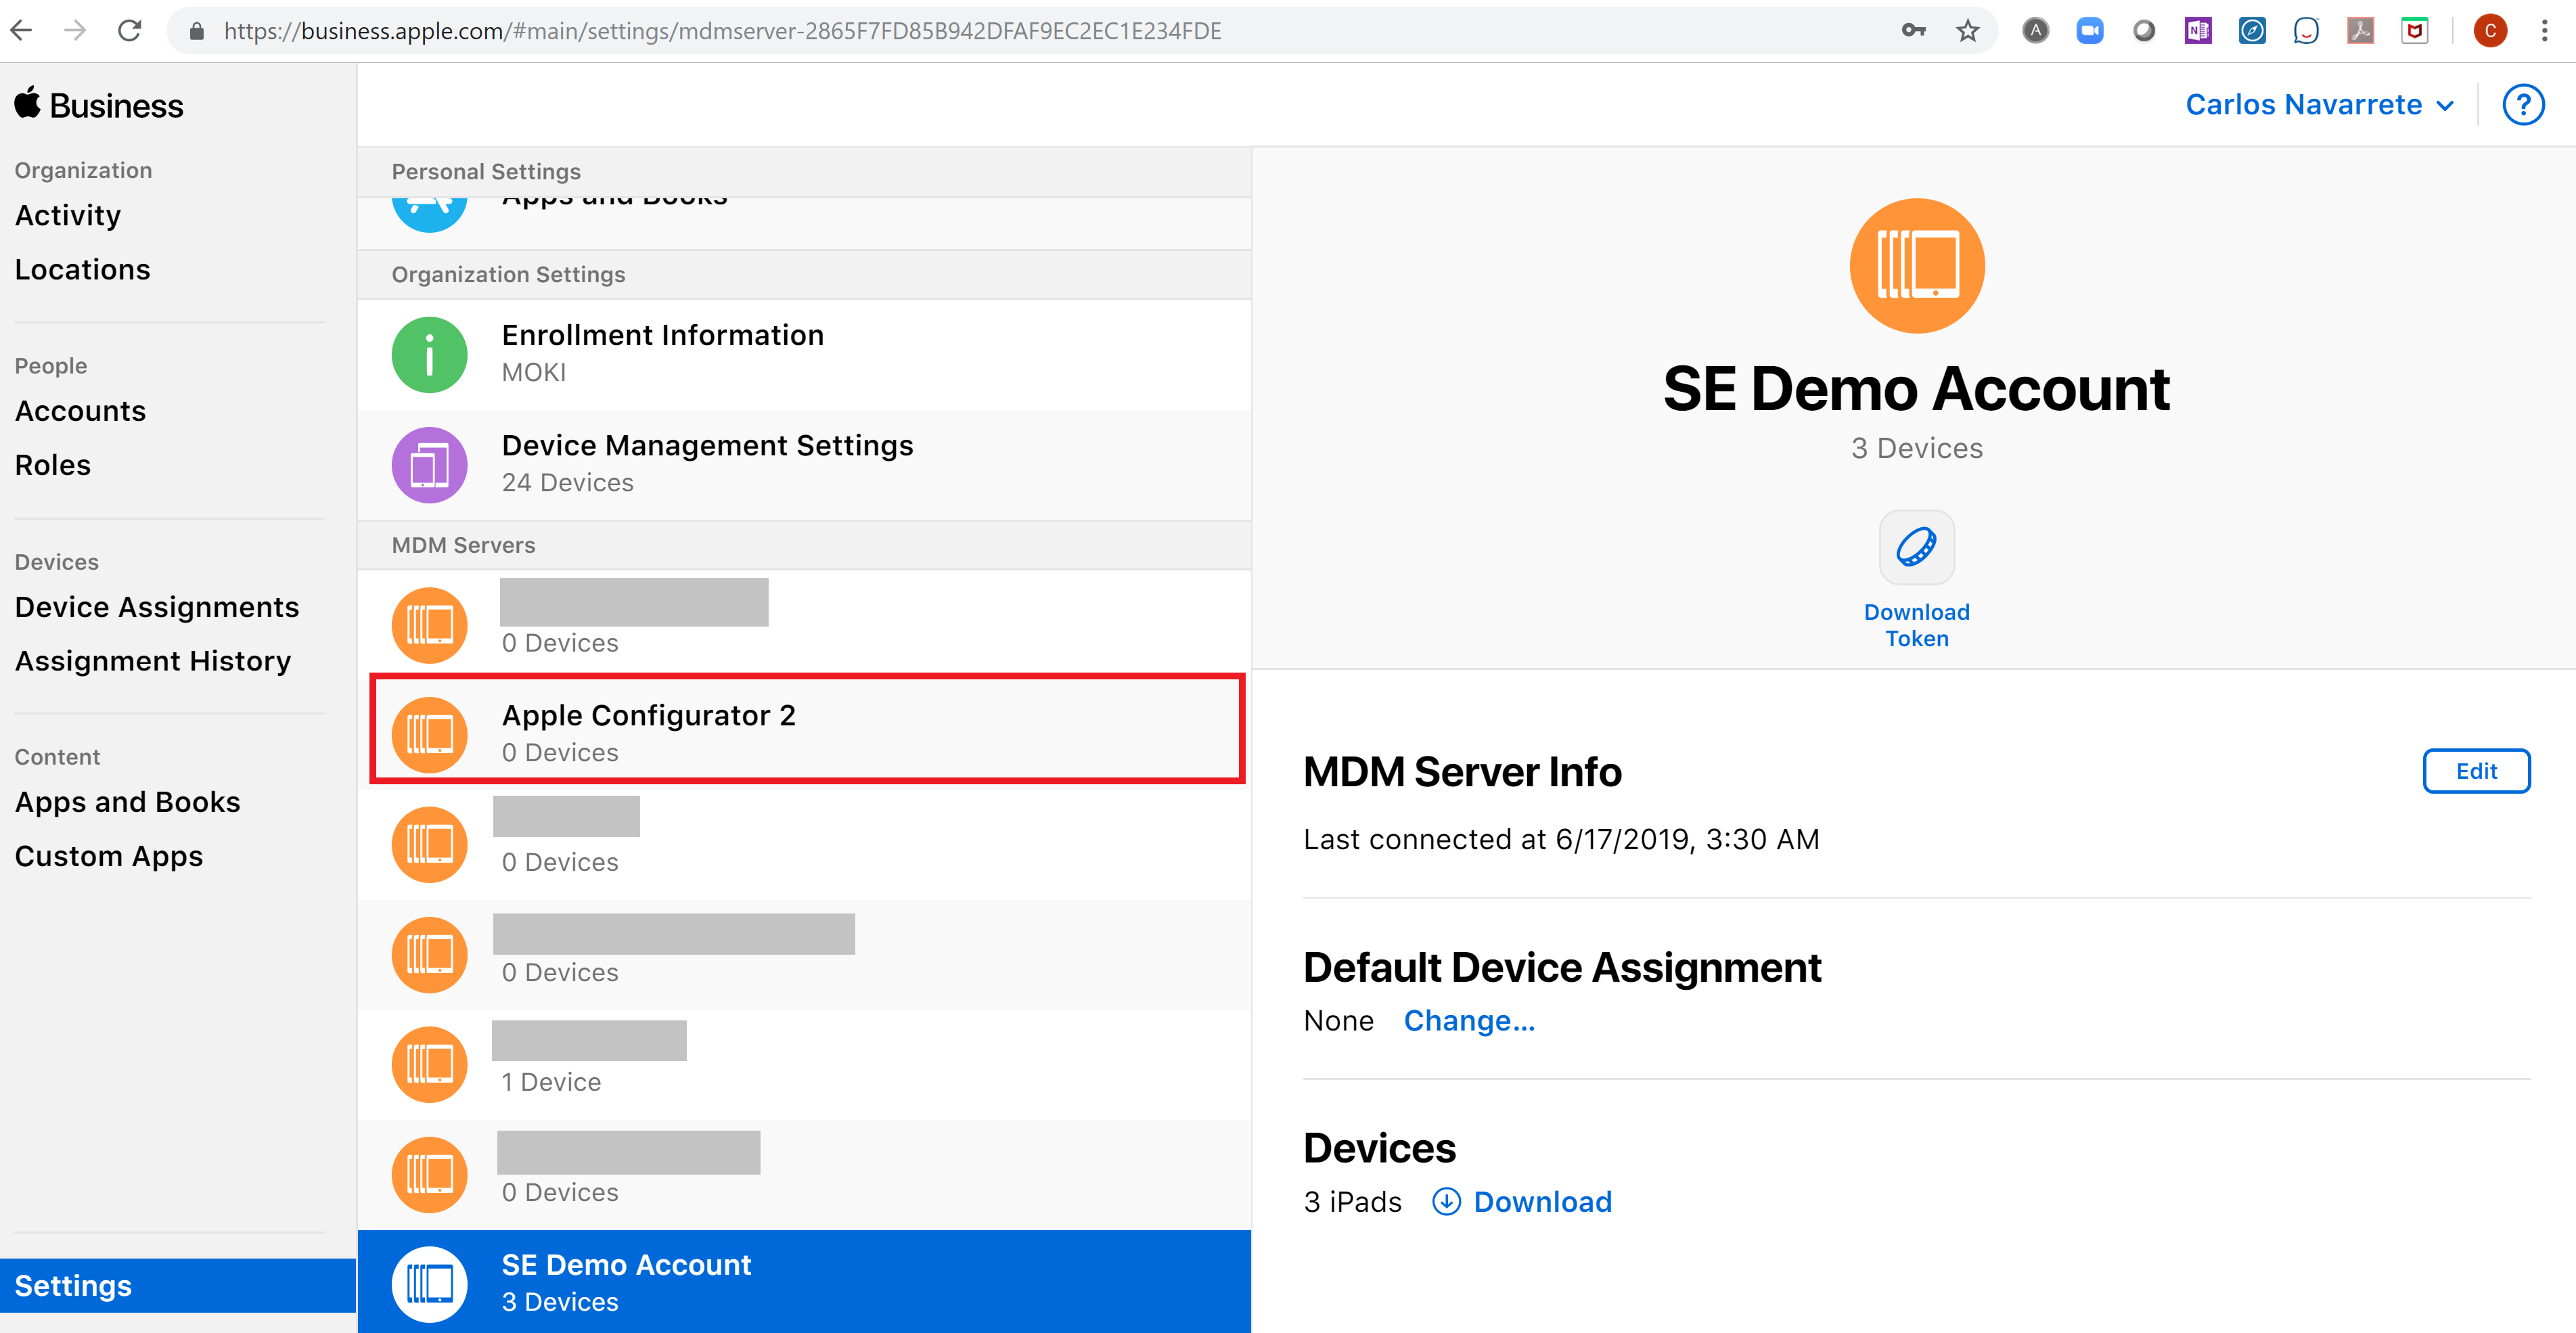Click the browser forward arrow
Screen dimensions: 2576x1333
[x=75, y=31]
